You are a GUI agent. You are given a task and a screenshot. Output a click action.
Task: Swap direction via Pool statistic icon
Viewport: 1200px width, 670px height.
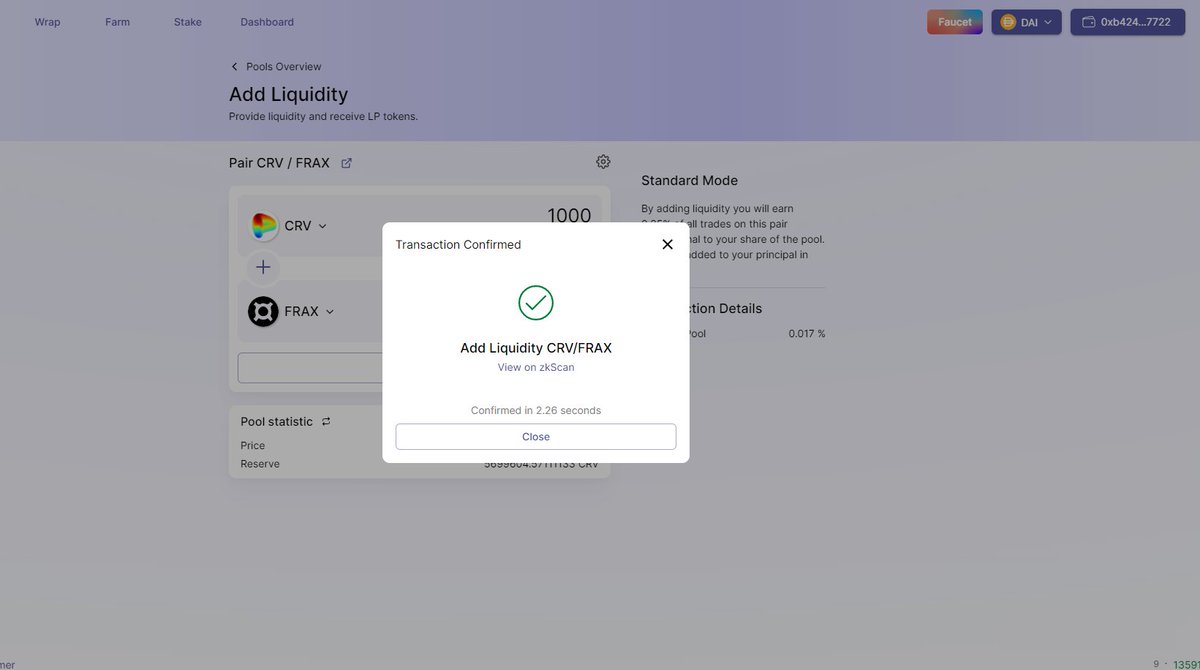tap(326, 421)
